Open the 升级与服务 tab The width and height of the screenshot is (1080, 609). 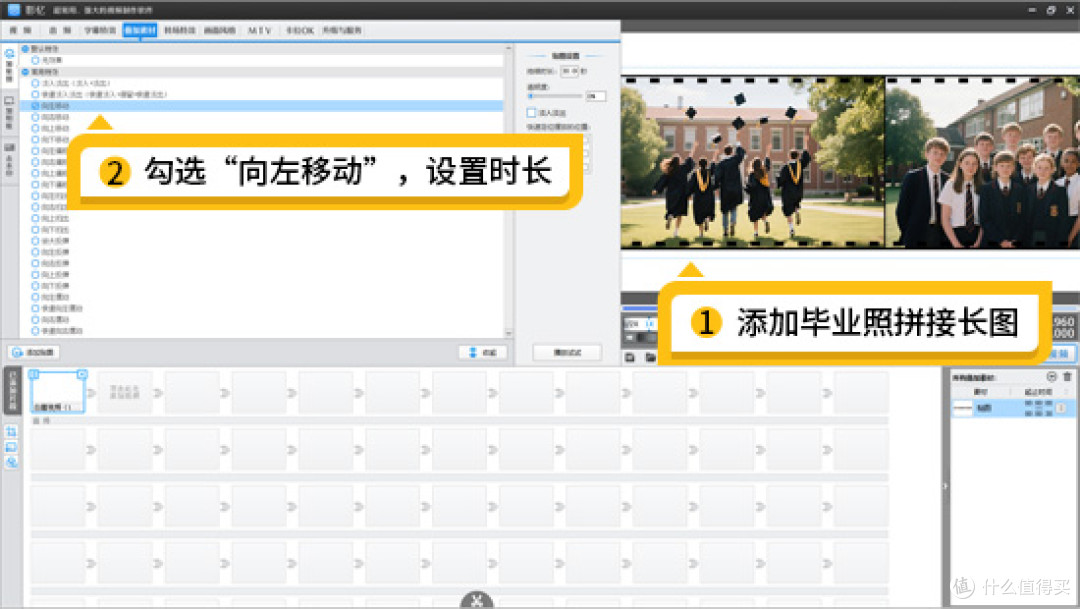tap(342, 30)
